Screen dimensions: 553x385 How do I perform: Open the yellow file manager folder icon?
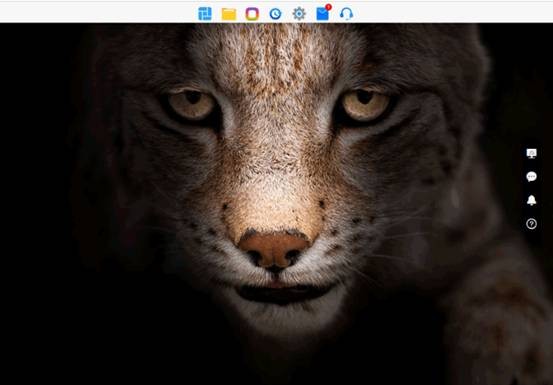point(229,14)
